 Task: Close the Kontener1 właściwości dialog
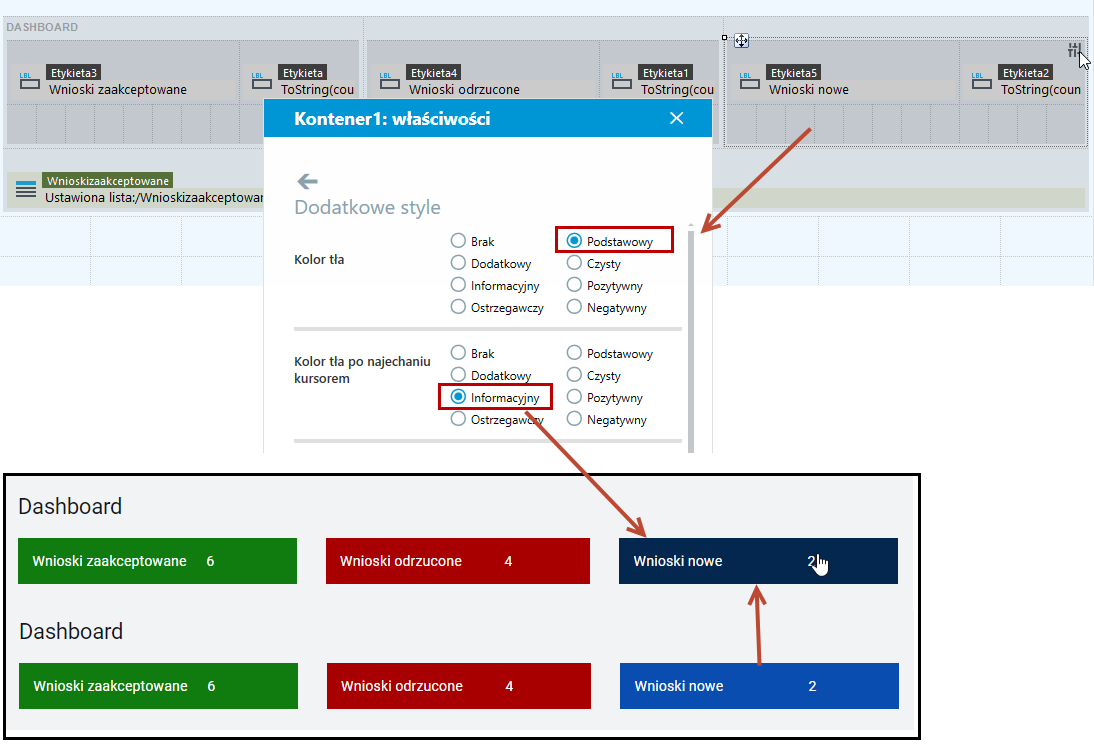click(676, 118)
